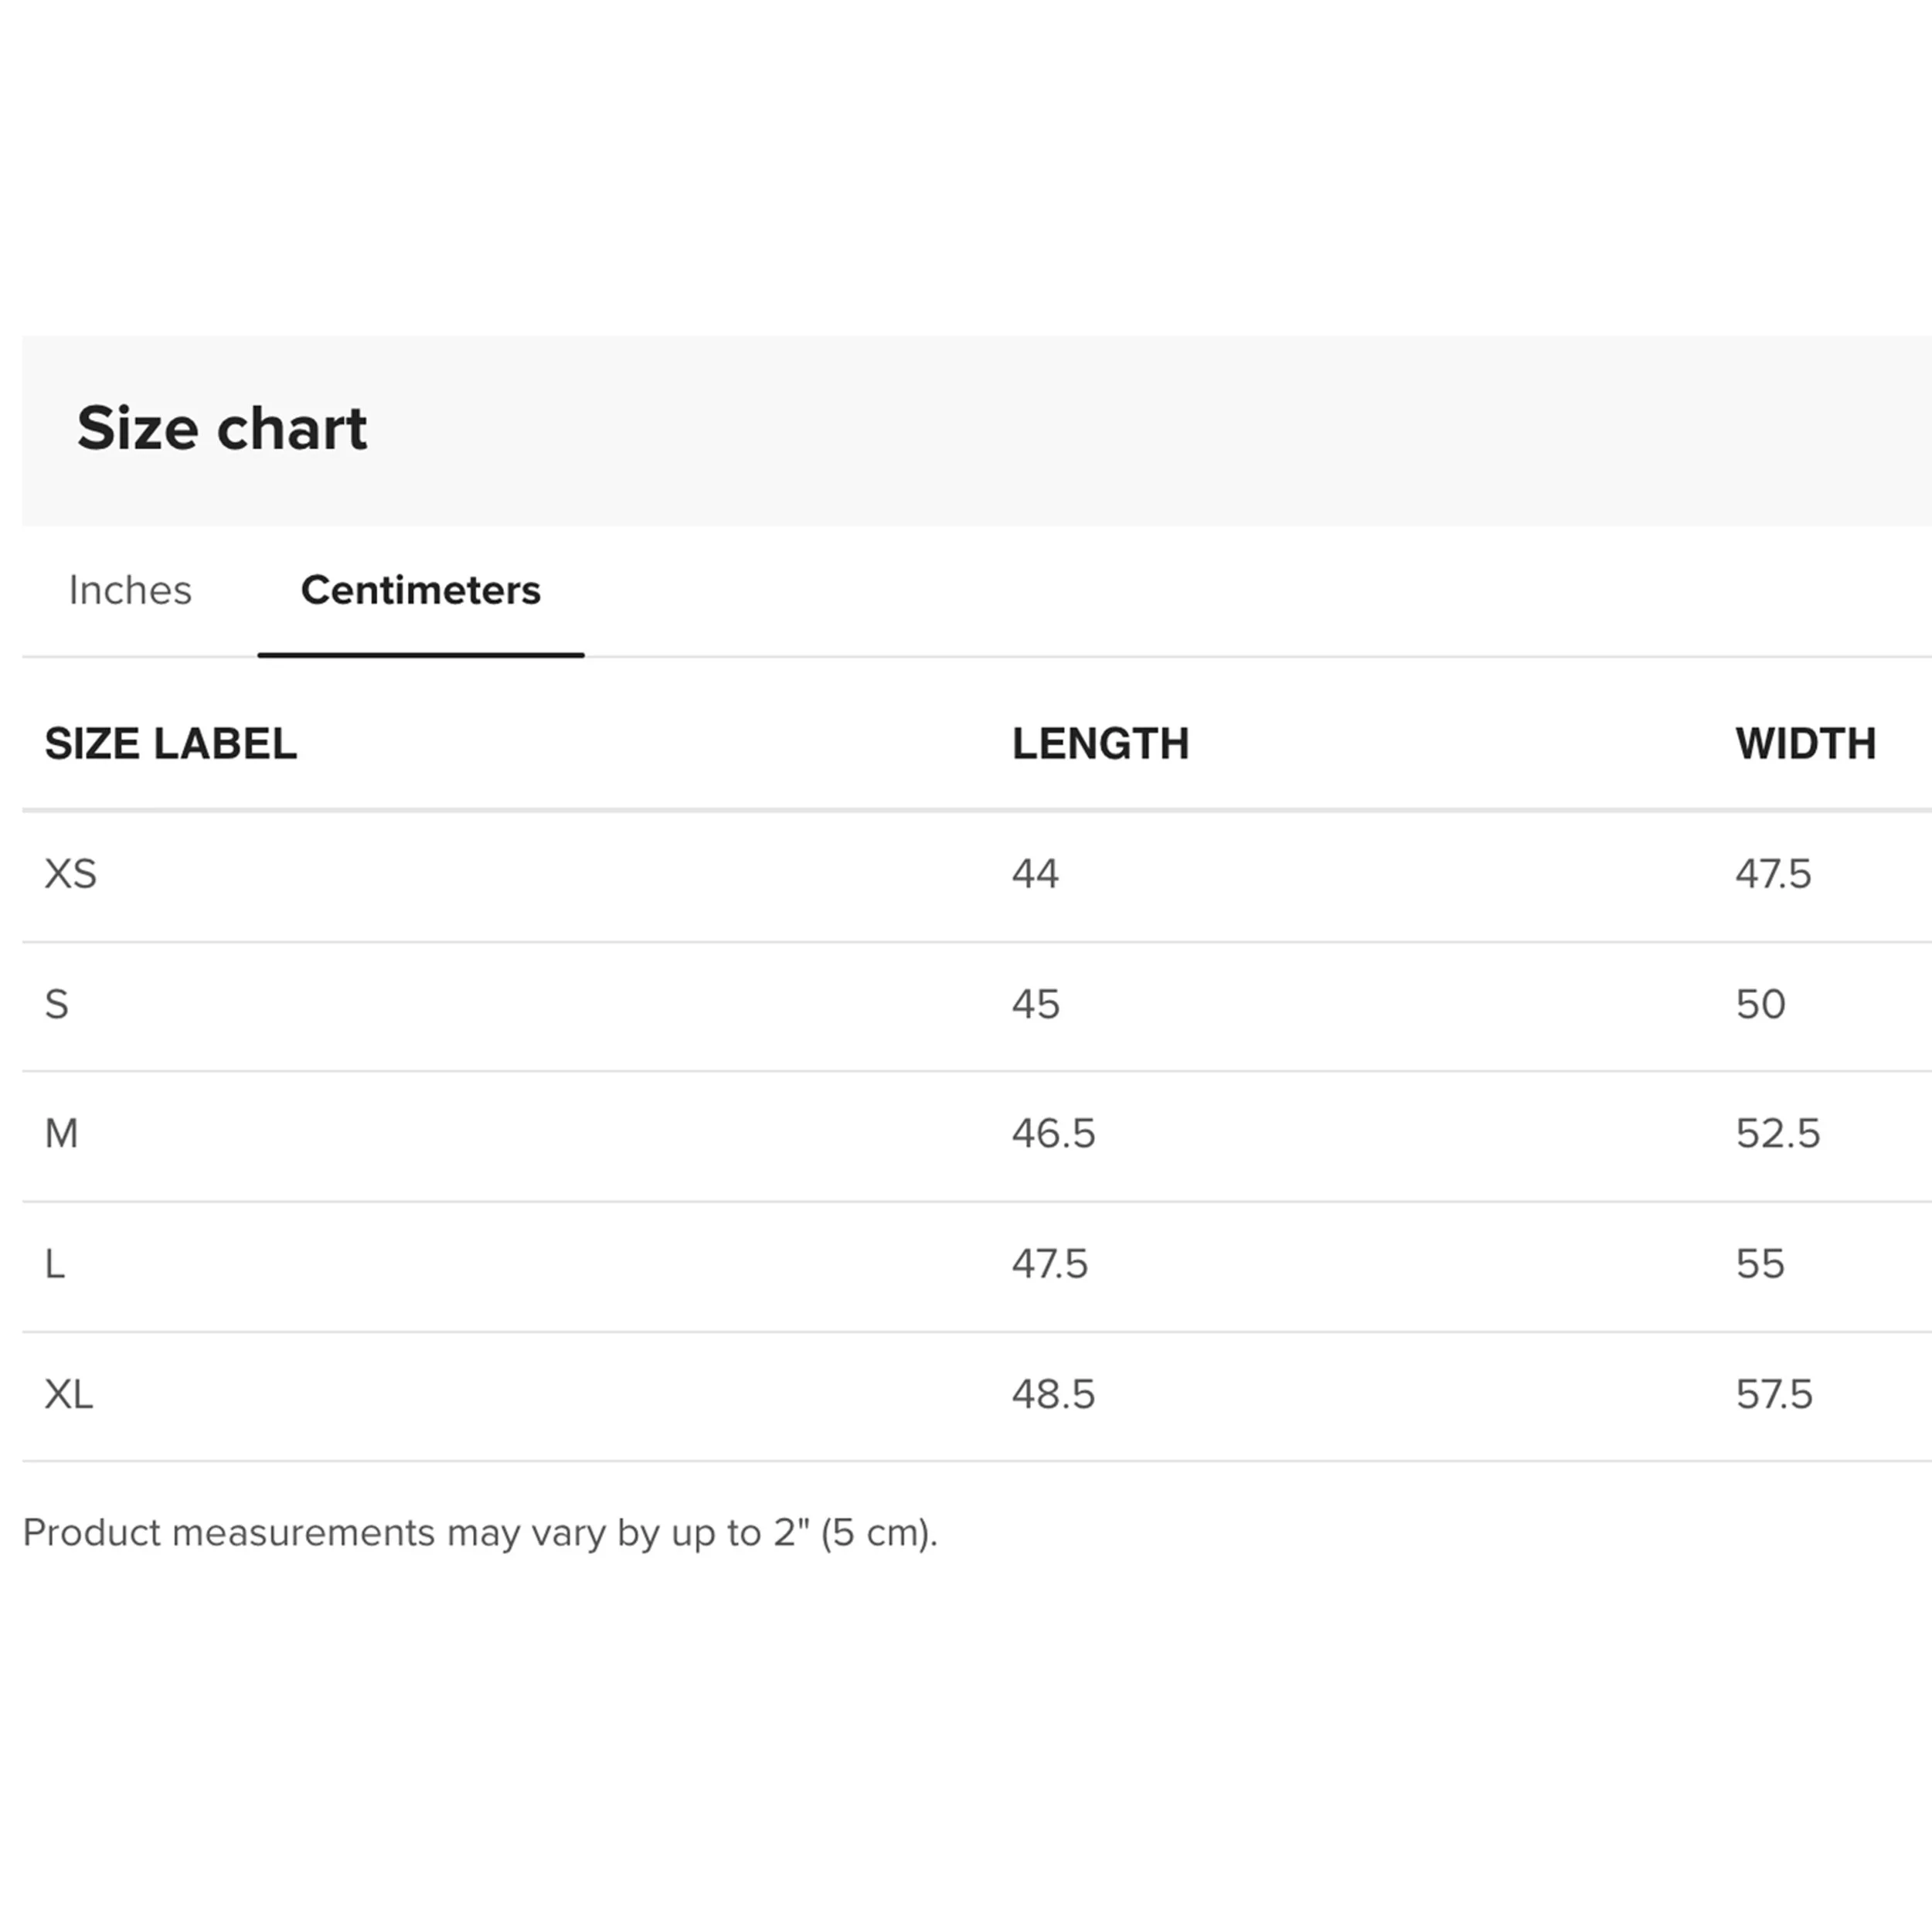Click the S width value 50

point(1761,1004)
